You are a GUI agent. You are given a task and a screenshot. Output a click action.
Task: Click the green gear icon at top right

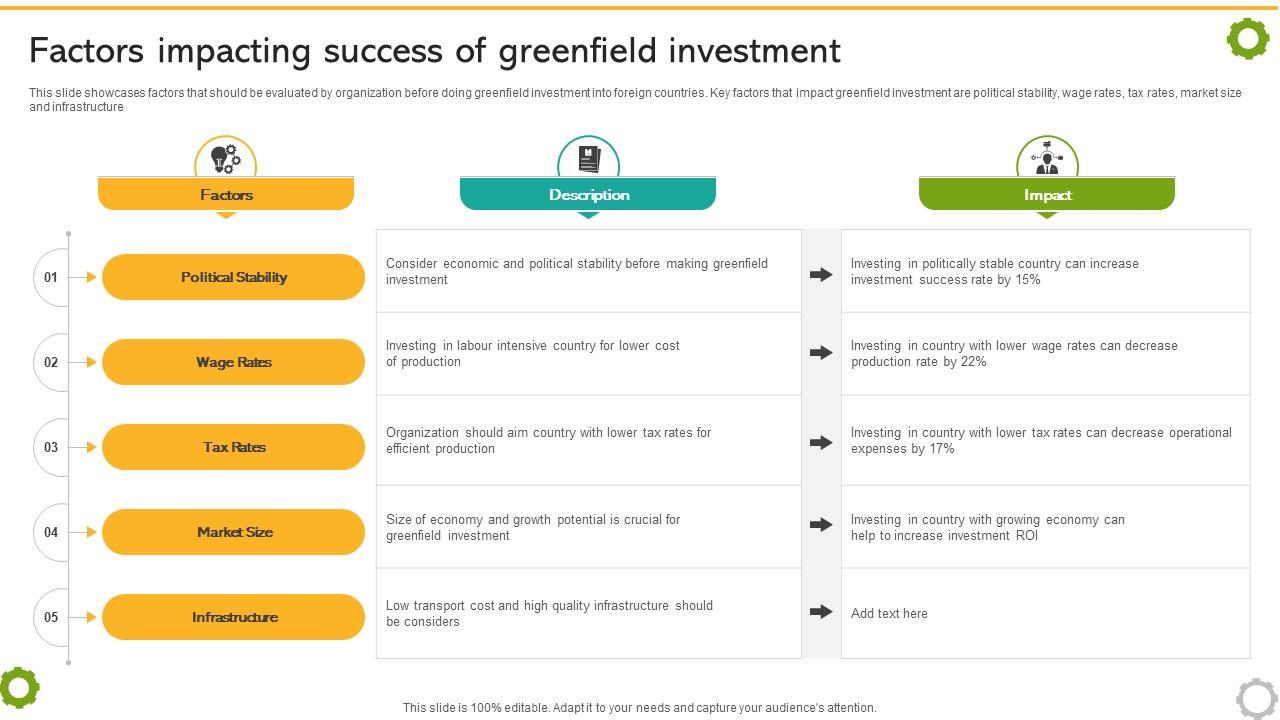[1248, 39]
